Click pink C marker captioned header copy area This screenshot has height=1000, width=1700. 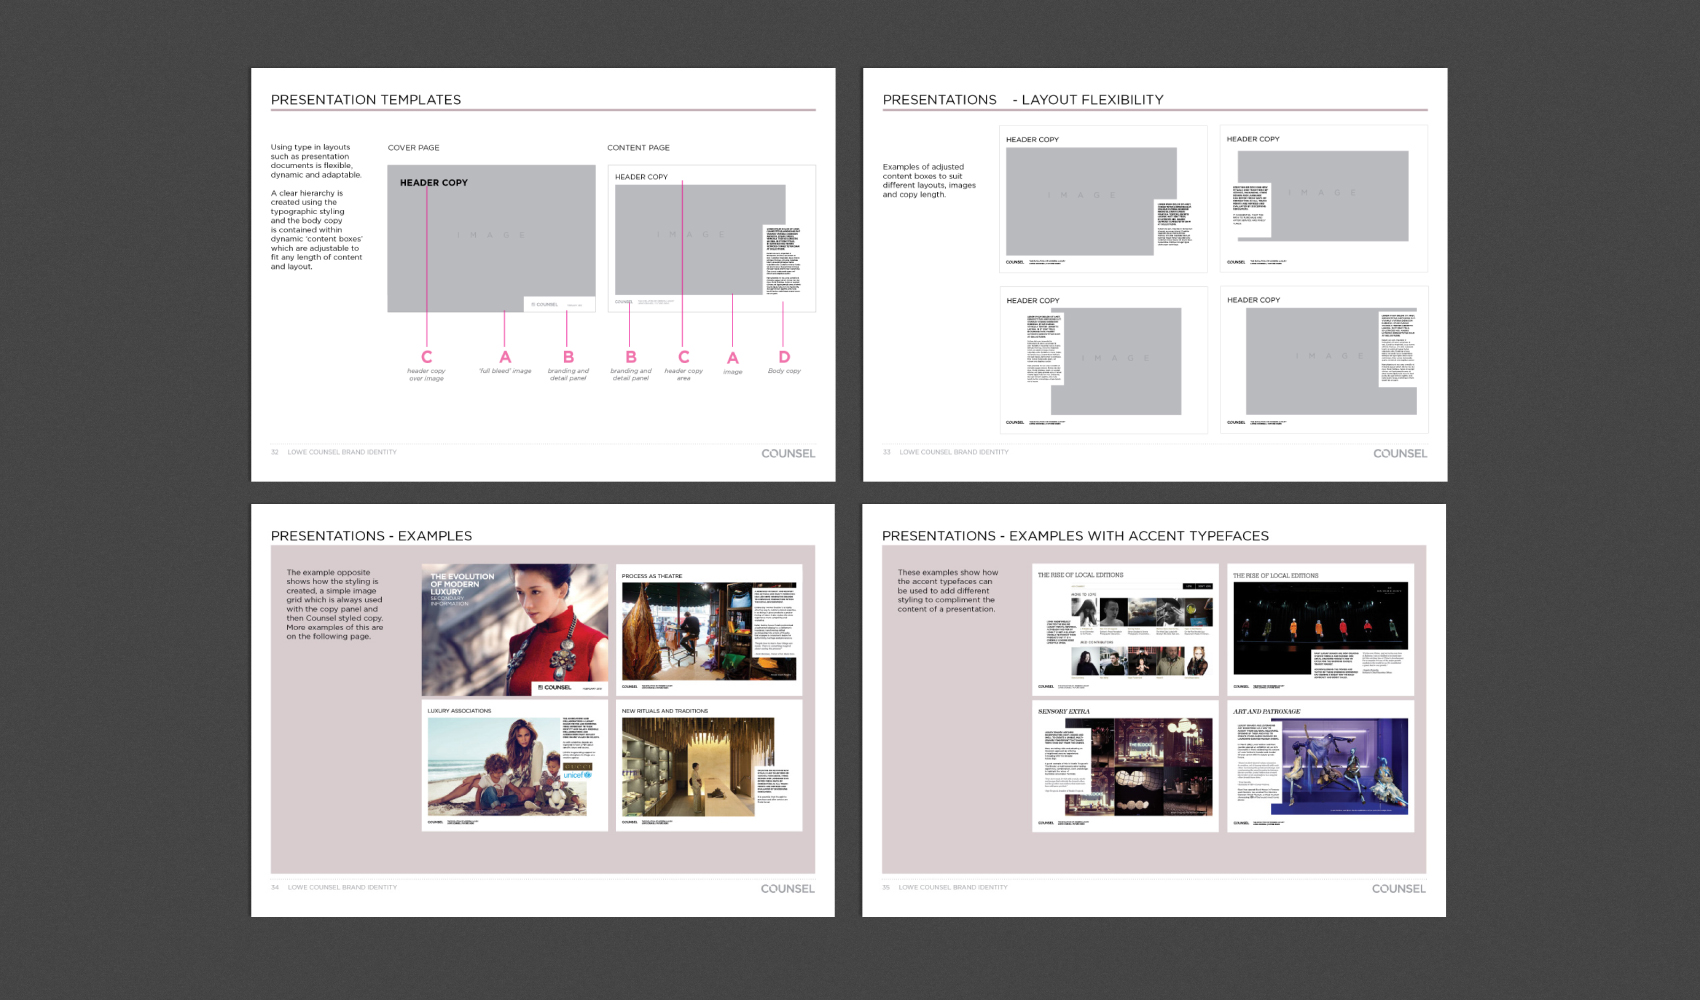[x=684, y=357]
